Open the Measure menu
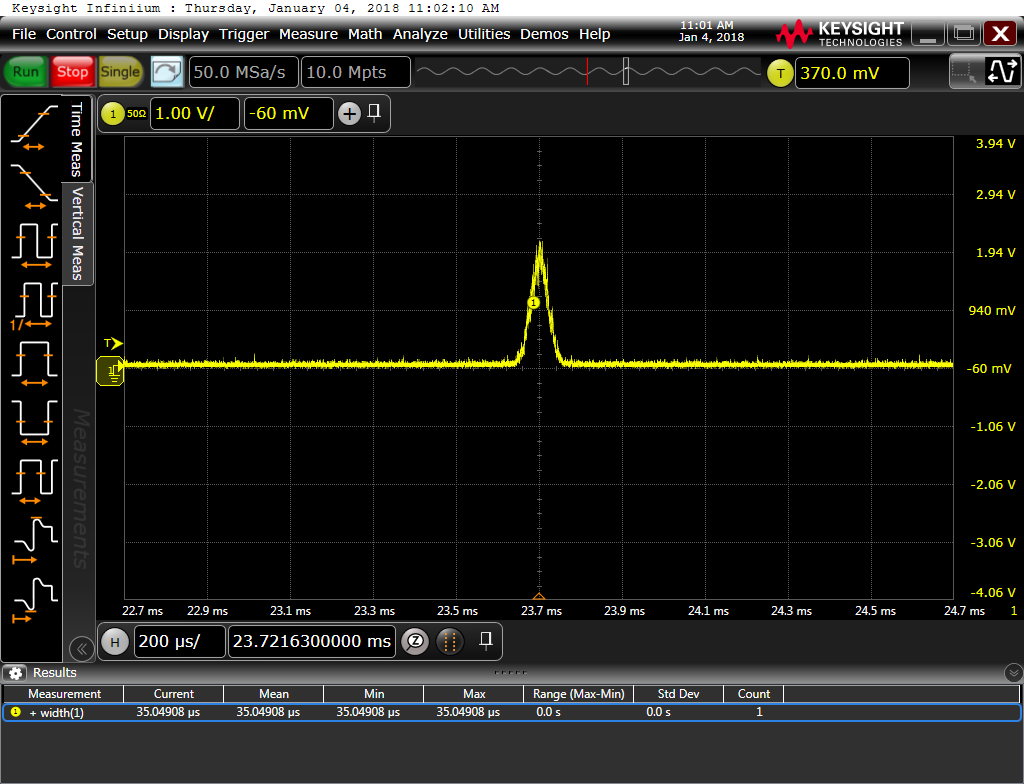The image size is (1024, 784). coord(308,34)
